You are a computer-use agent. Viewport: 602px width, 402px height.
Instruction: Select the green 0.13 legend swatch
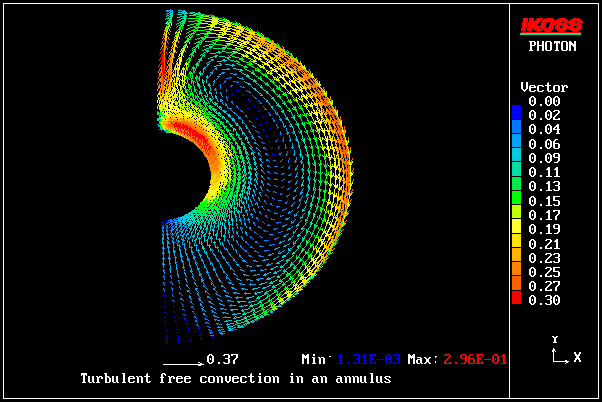point(516,186)
